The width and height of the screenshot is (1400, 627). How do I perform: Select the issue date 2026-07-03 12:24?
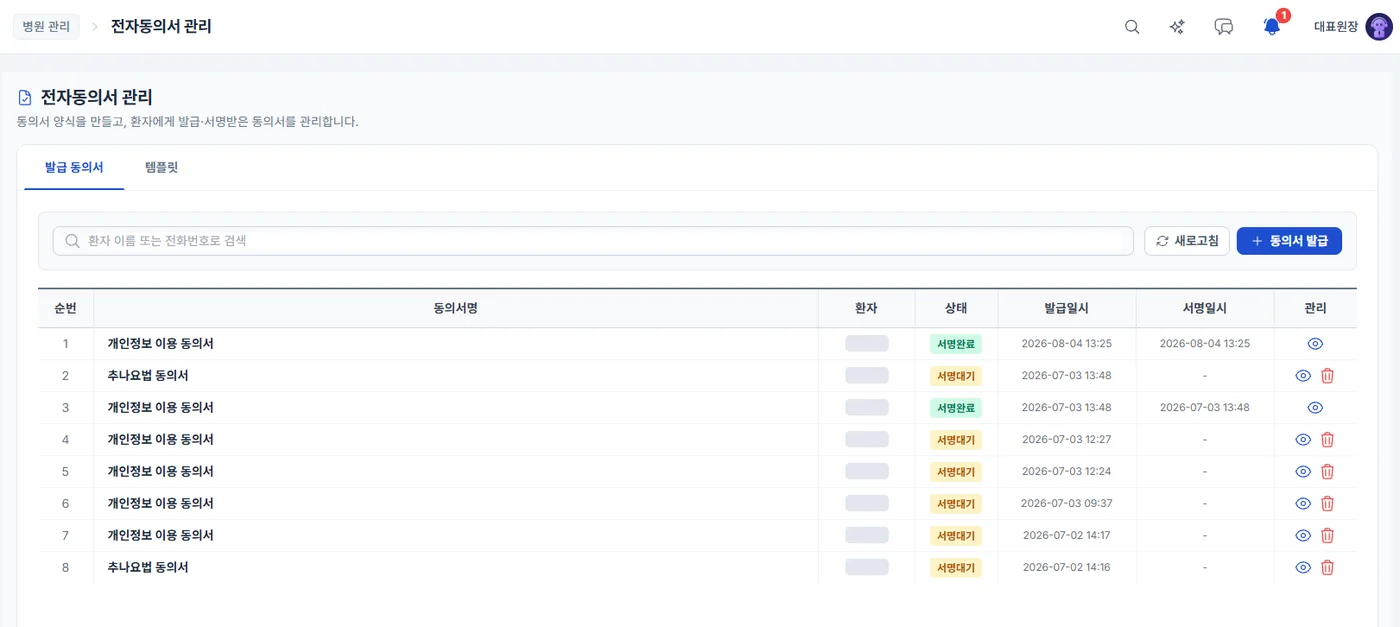[x=1067, y=472]
